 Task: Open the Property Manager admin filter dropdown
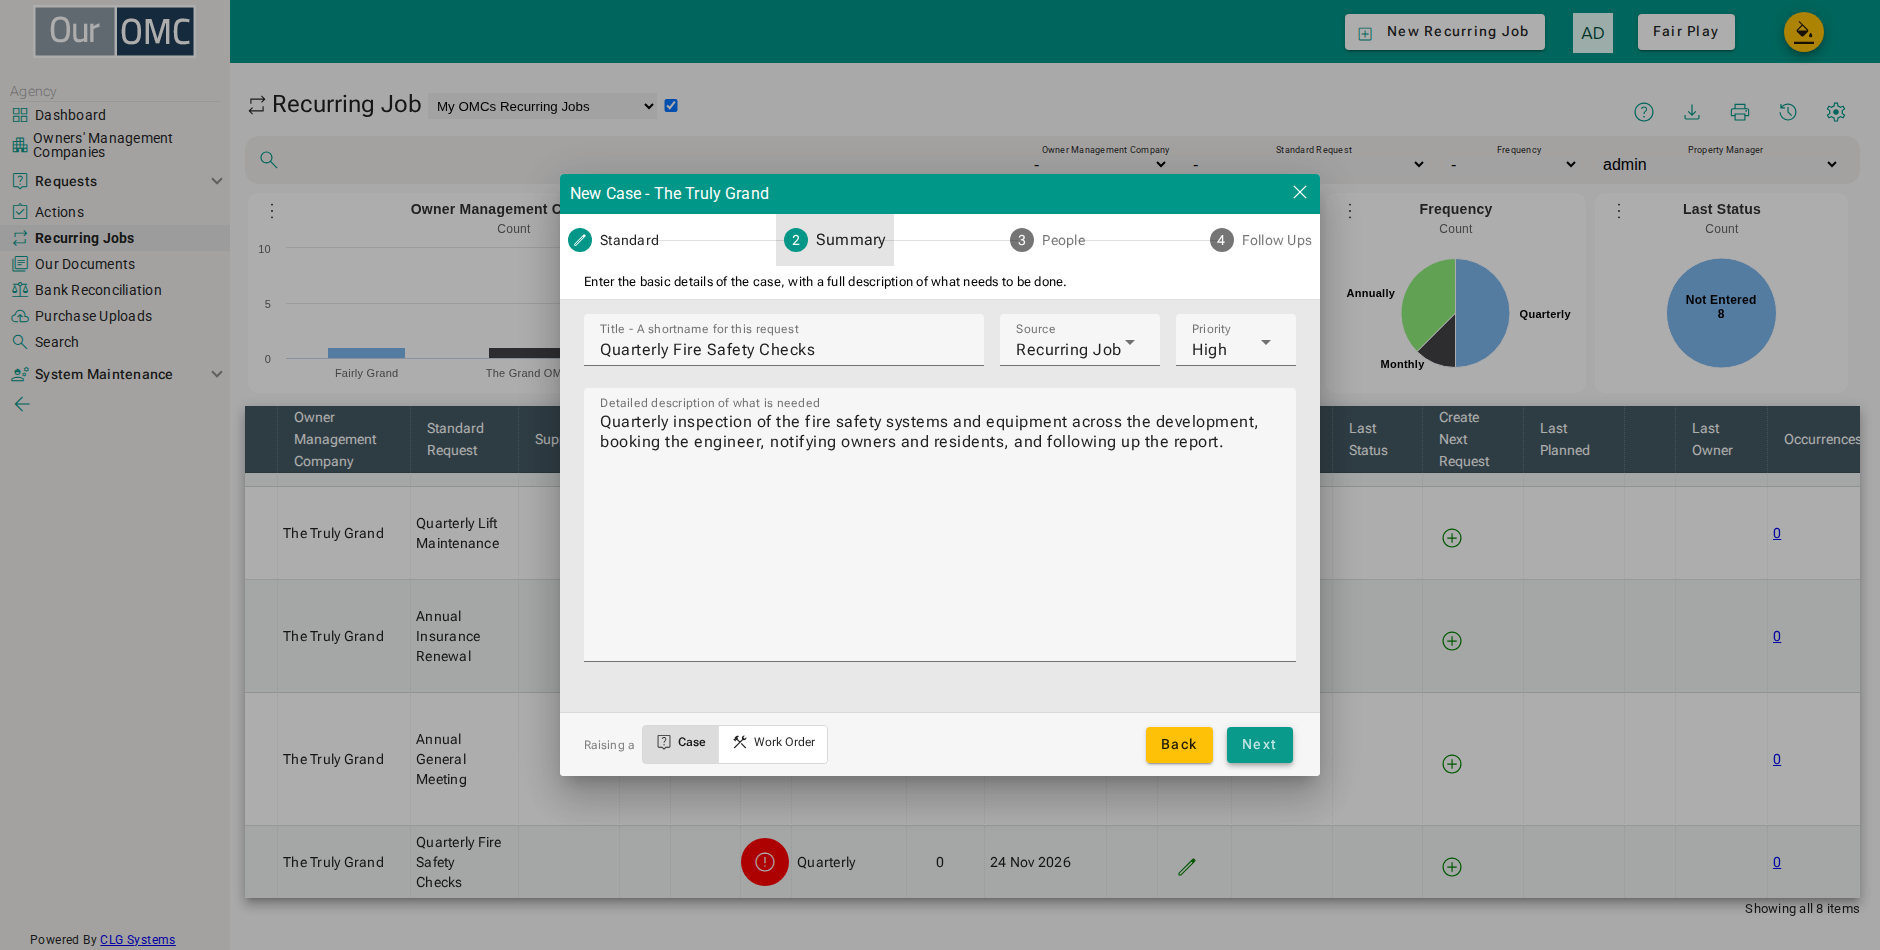click(1720, 164)
